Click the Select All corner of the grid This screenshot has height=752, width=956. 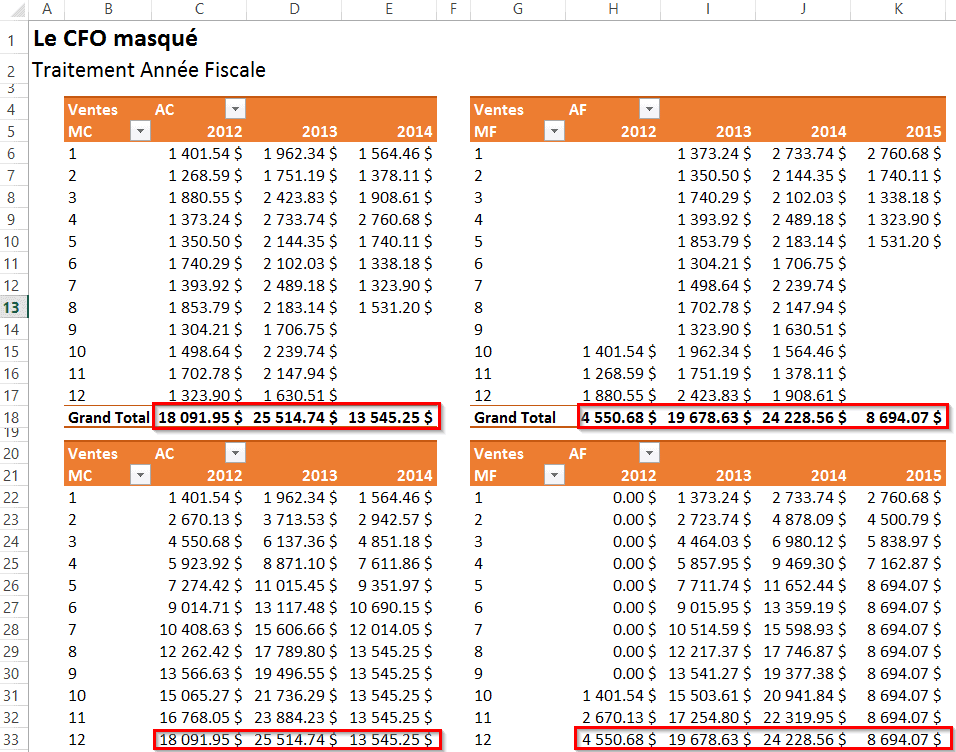click(x=15, y=9)
